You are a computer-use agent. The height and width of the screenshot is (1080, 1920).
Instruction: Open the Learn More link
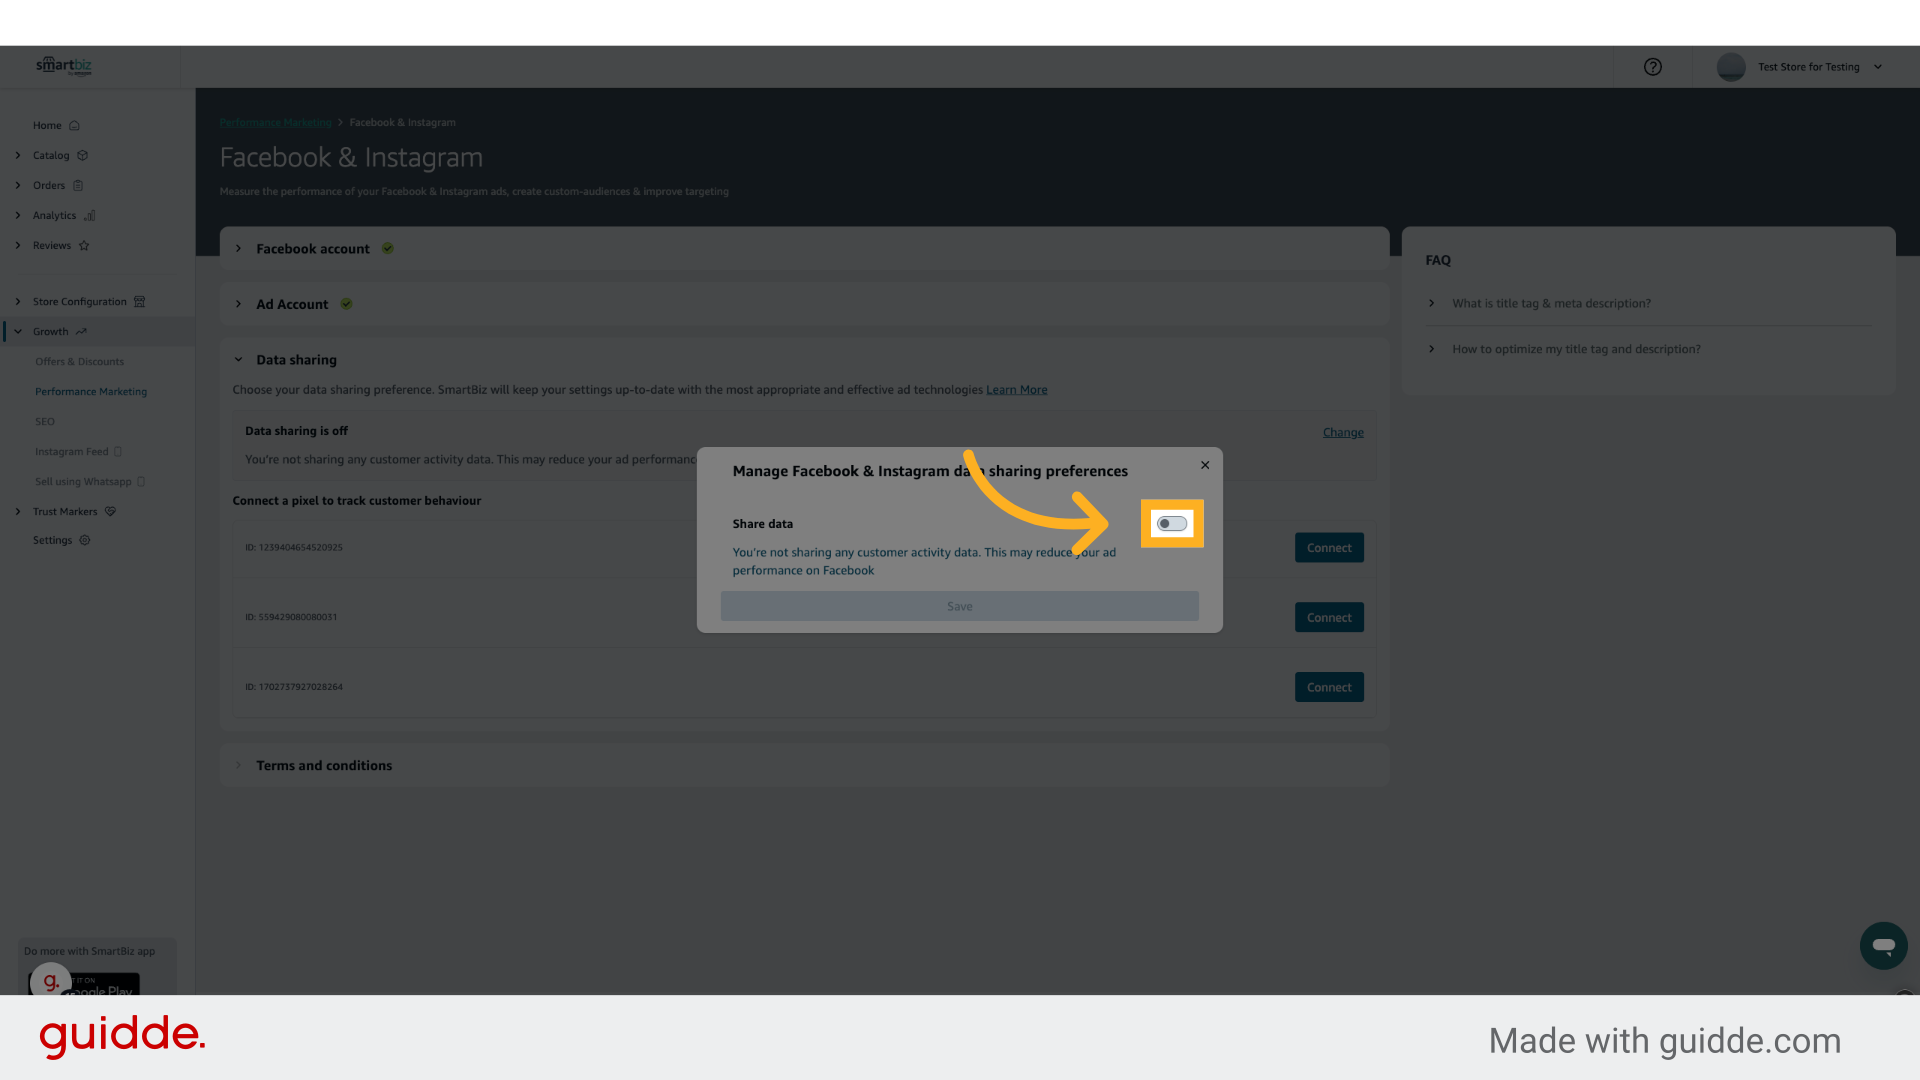[1017, 390]
